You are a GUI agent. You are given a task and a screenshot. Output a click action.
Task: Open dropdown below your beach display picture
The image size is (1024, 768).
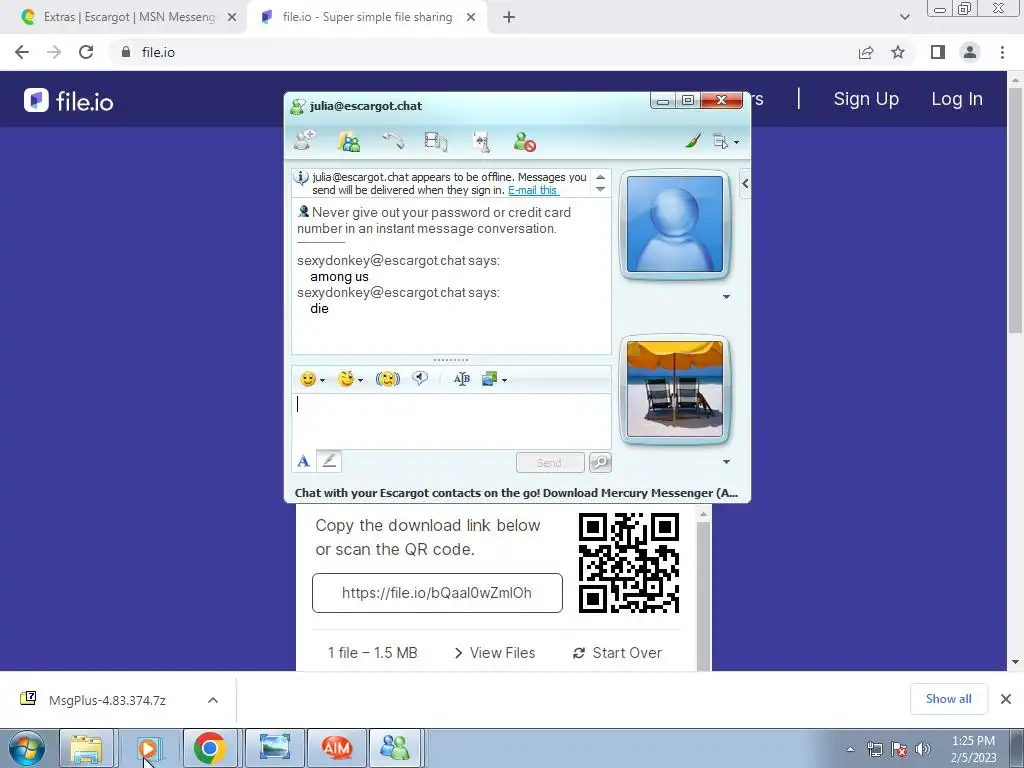[x=726, y=462]
